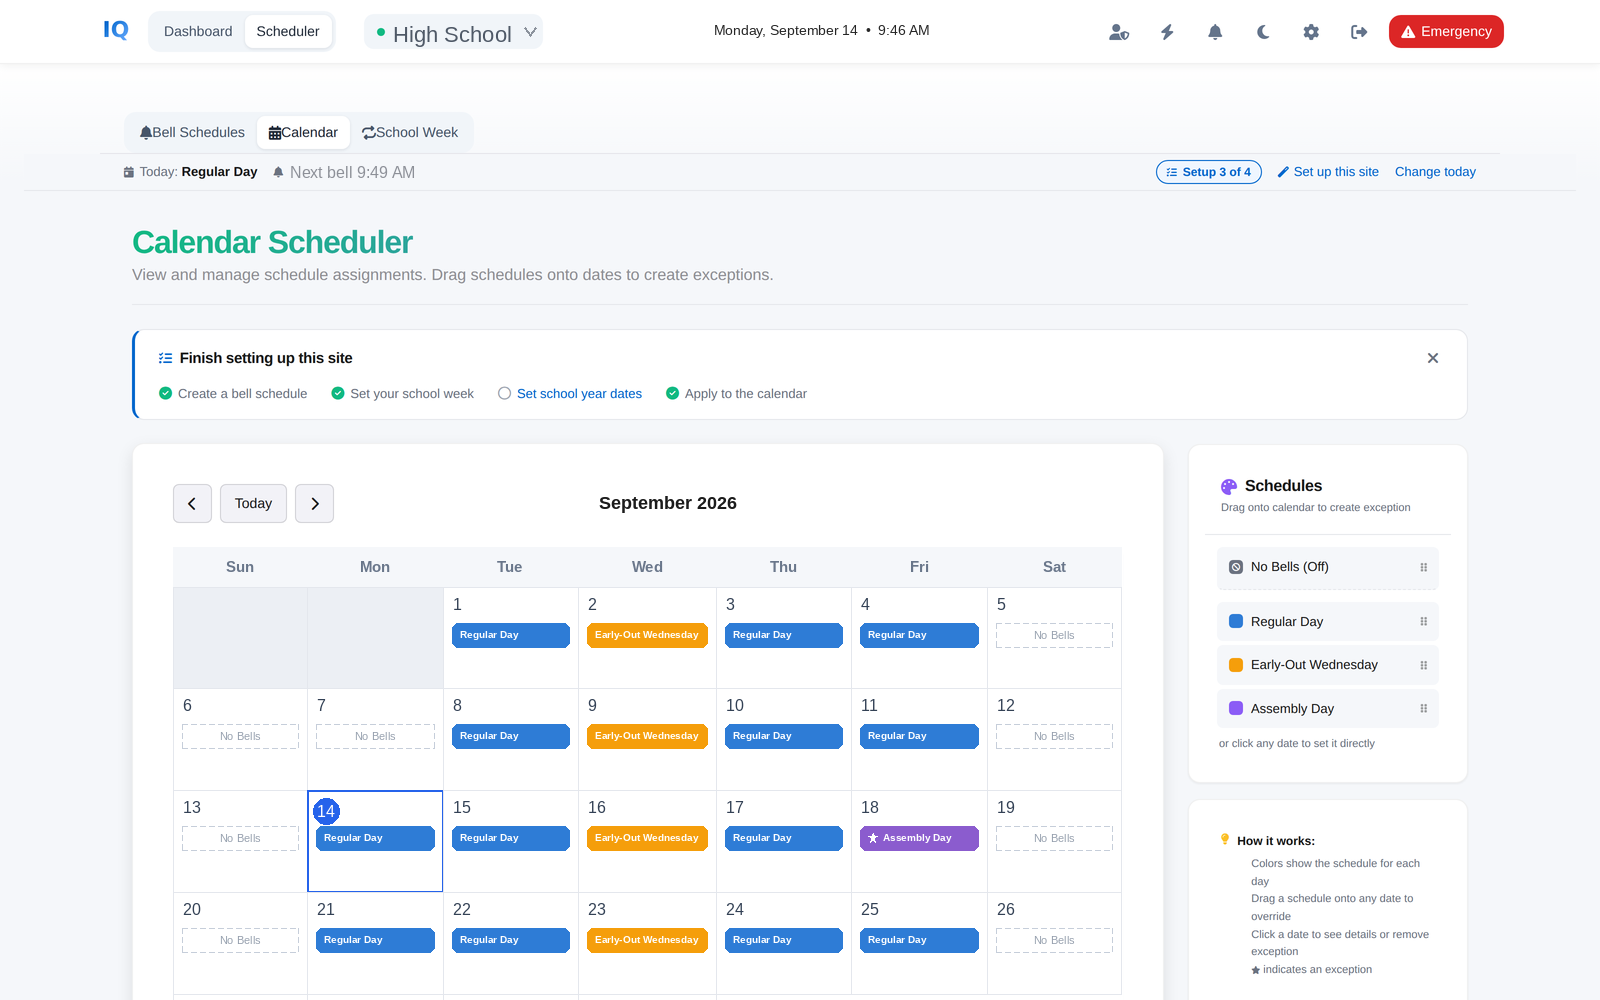
Task: Open the notifications bell icon
Action: point(1215,32)
